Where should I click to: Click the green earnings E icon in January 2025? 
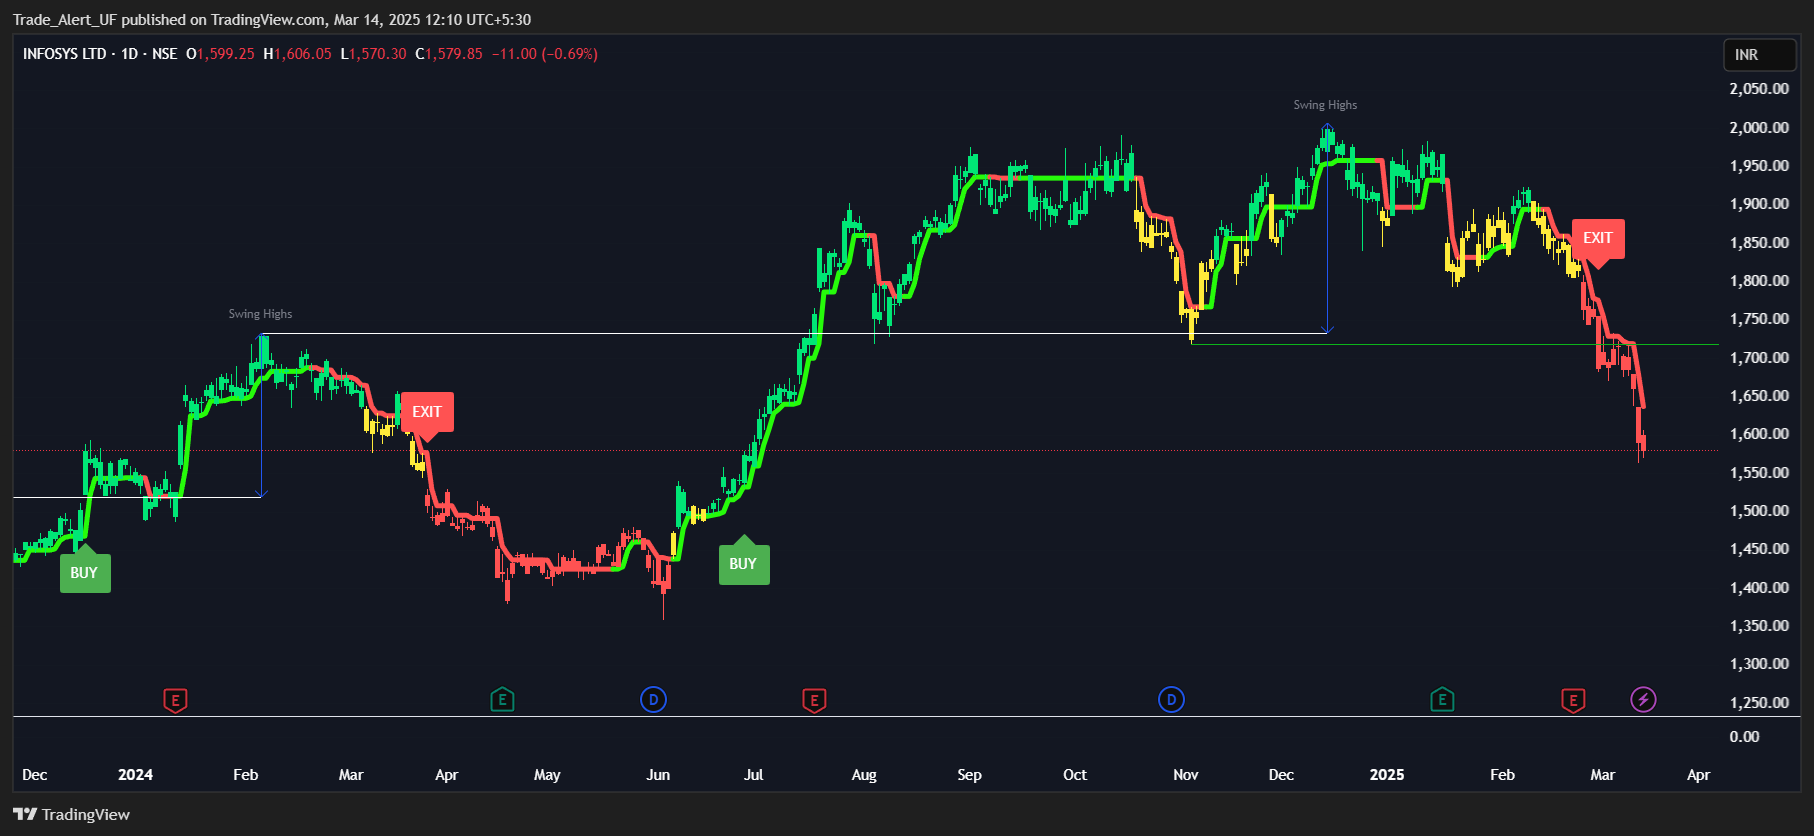coord(1441,700)
